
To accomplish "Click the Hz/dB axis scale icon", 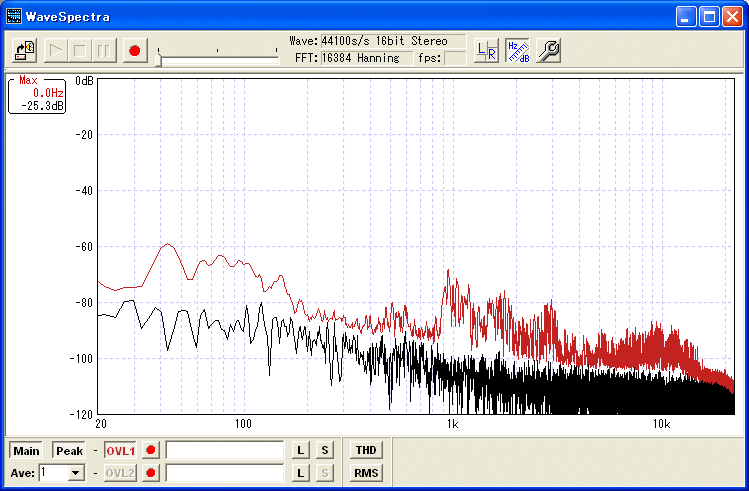I will tap(517, 51).
